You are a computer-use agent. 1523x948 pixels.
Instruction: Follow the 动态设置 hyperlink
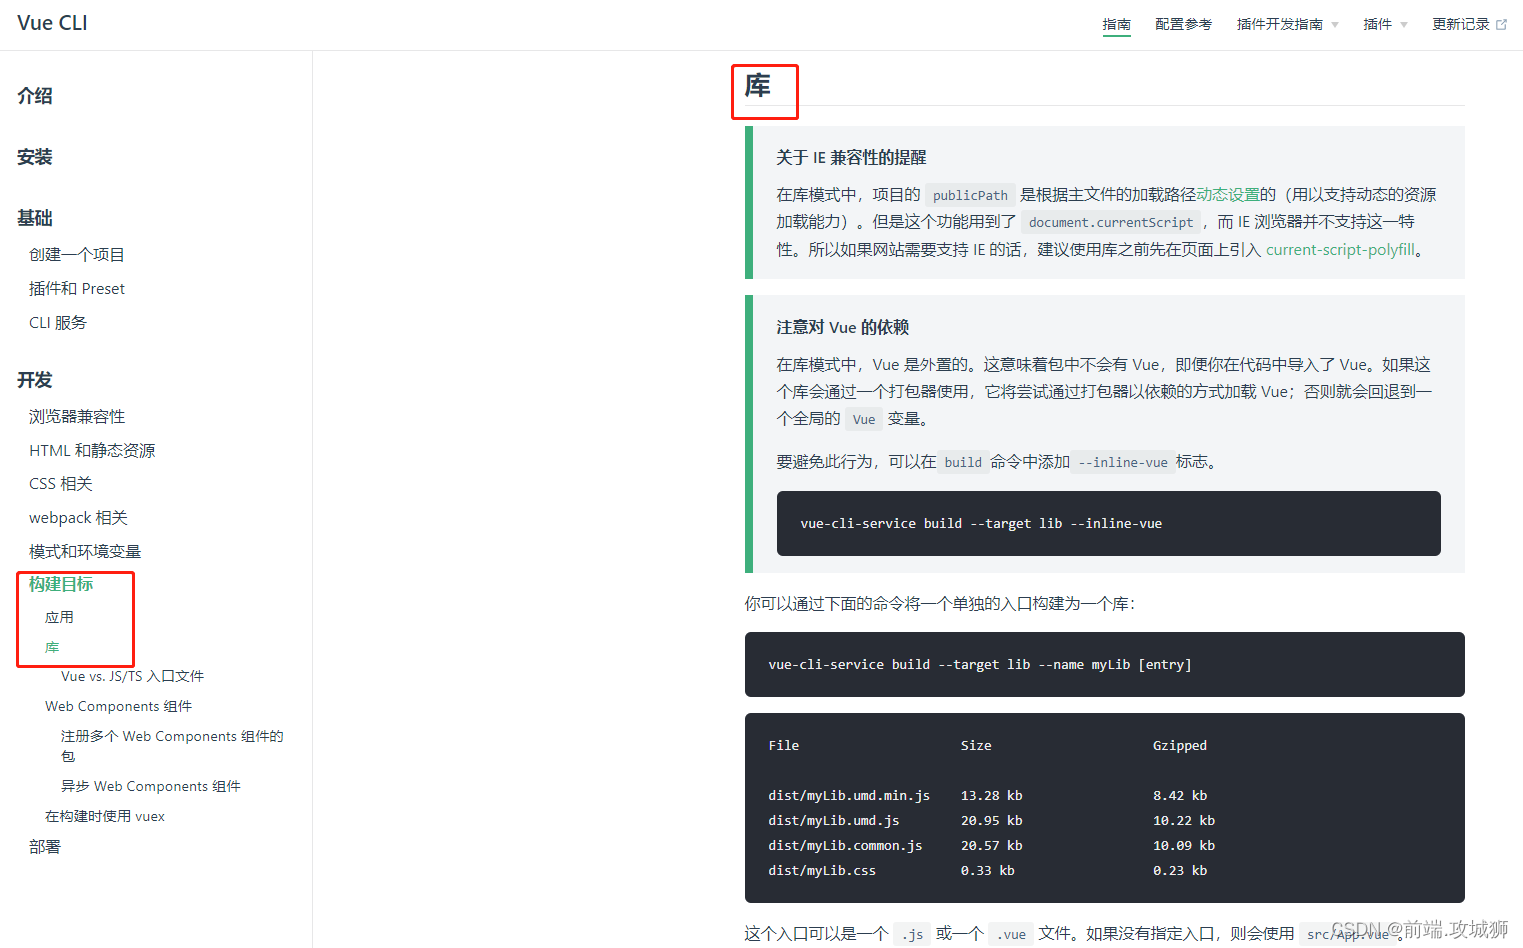click(1228, 195)
